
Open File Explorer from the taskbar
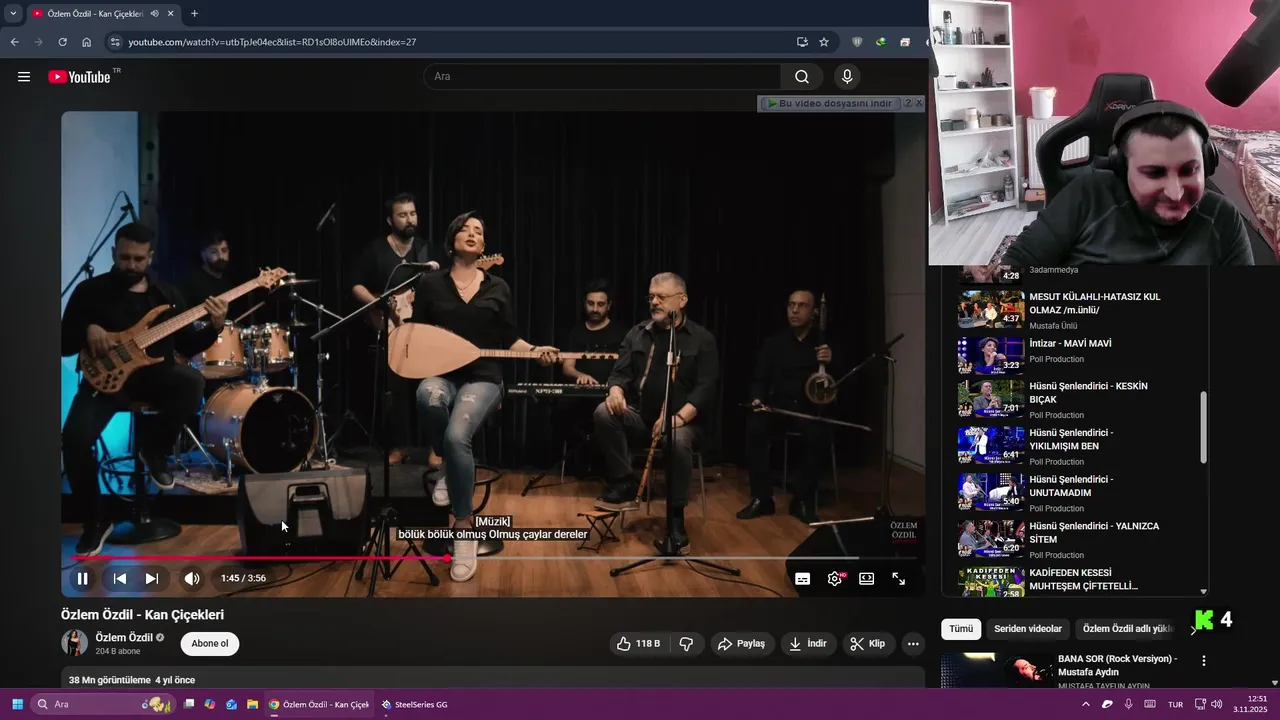[253, 704]
